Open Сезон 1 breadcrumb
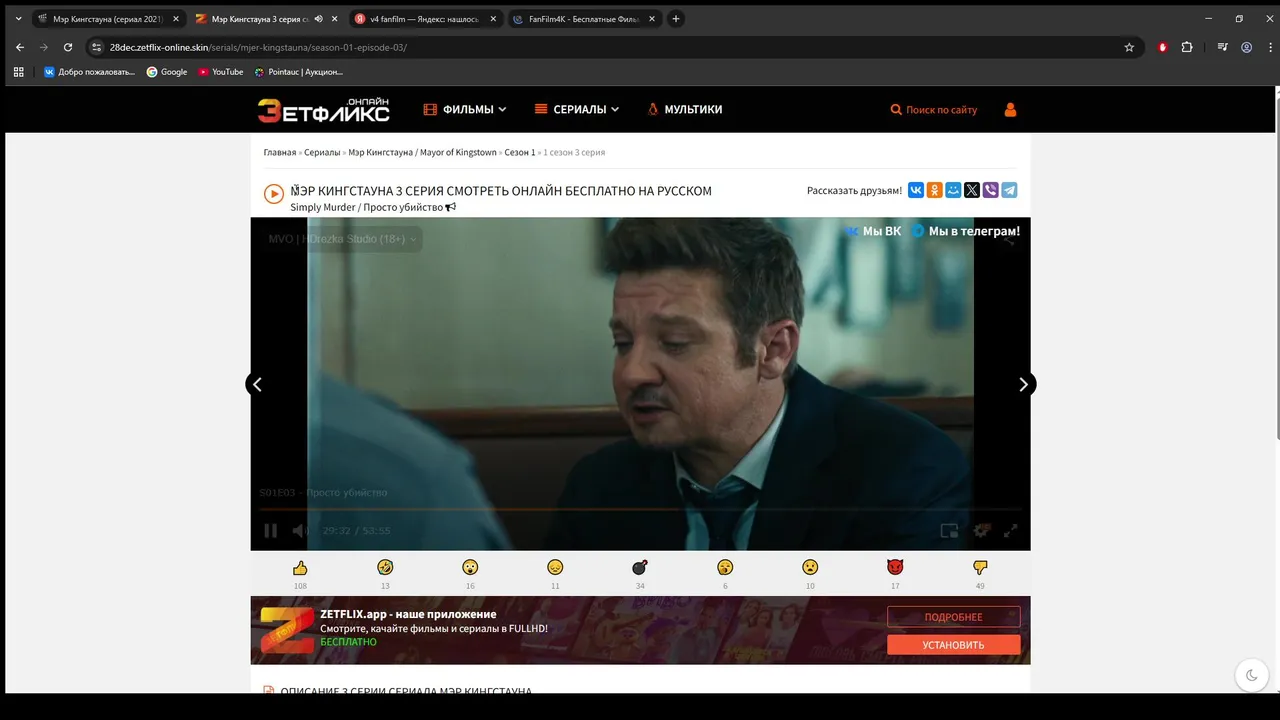1280x720 pixels. point(520,152)
